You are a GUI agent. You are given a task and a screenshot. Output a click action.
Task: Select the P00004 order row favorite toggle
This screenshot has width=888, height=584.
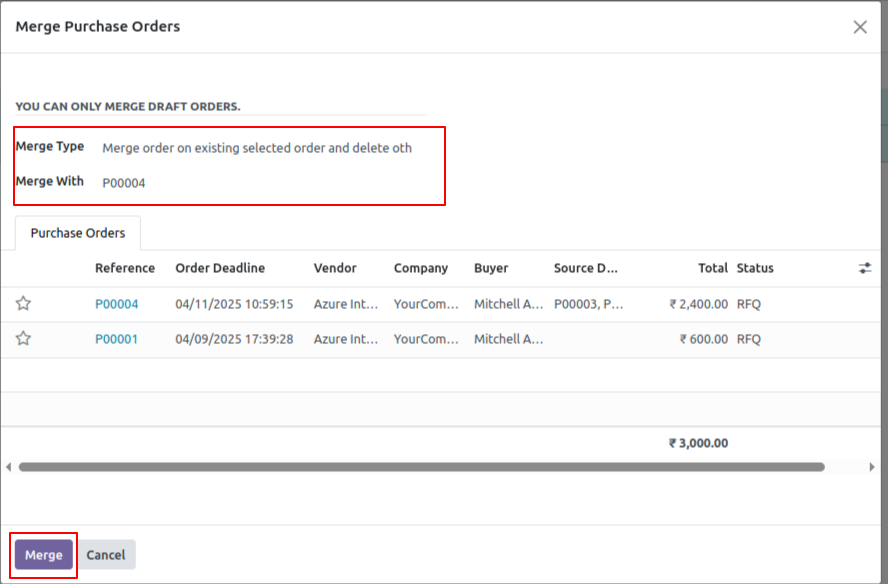(23, 303)
